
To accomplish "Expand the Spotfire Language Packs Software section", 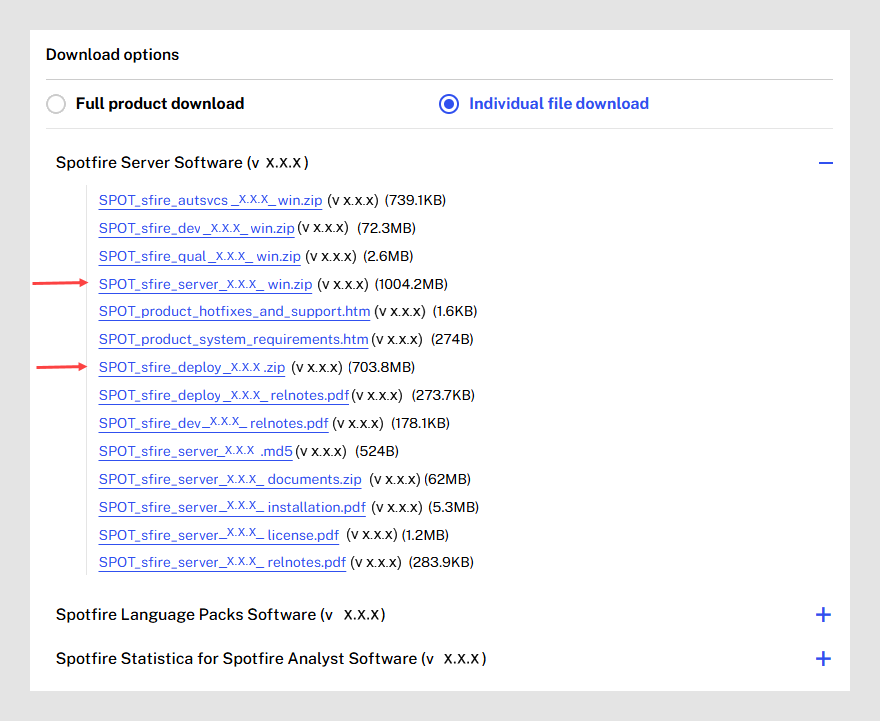I will click(x=823, y=614).
